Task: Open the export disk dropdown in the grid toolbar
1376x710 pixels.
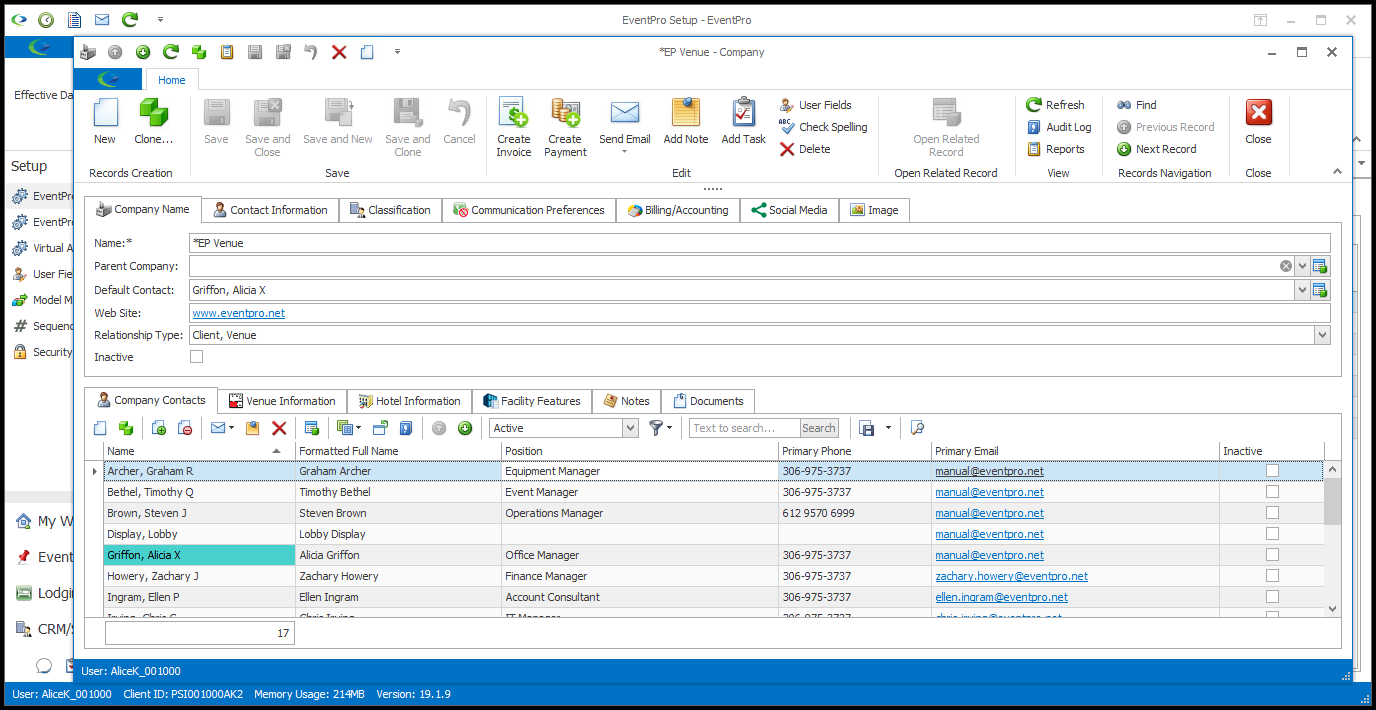Action: tap(888, 428)
